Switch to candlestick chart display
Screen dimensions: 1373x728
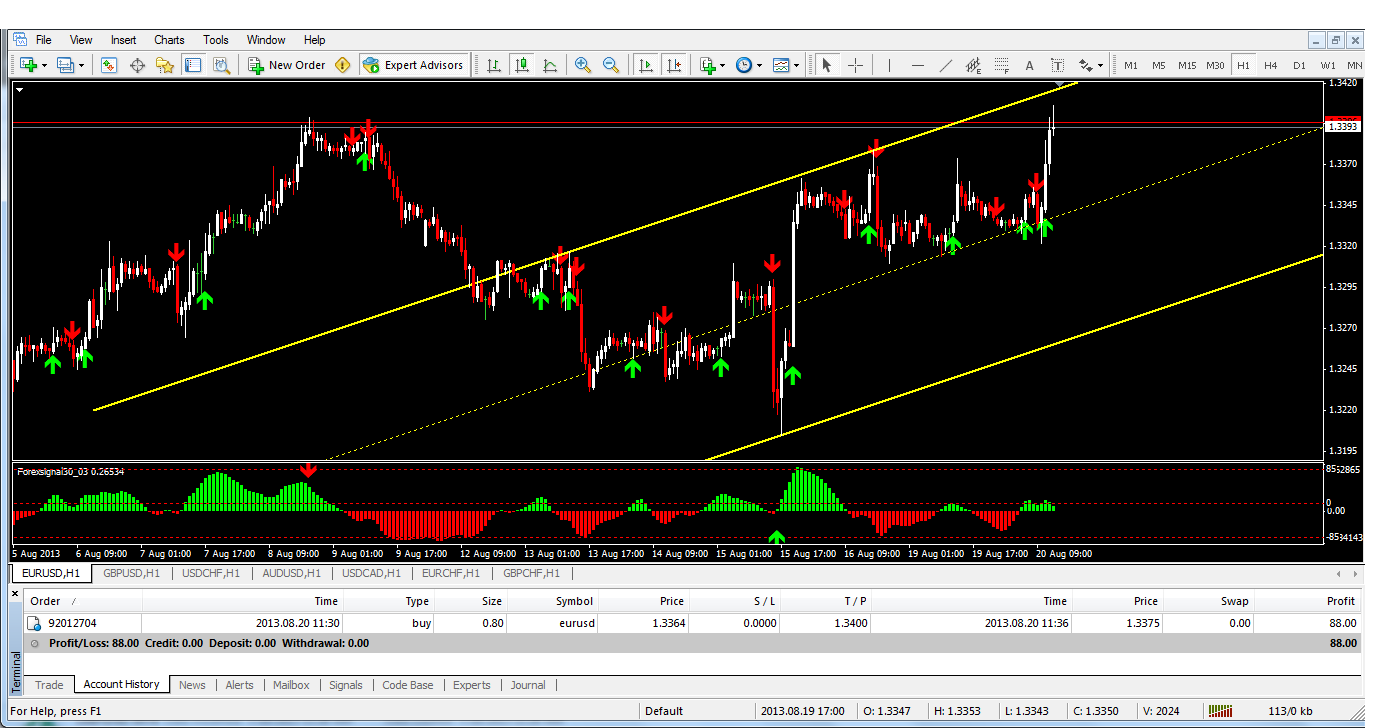click(522, 65)
